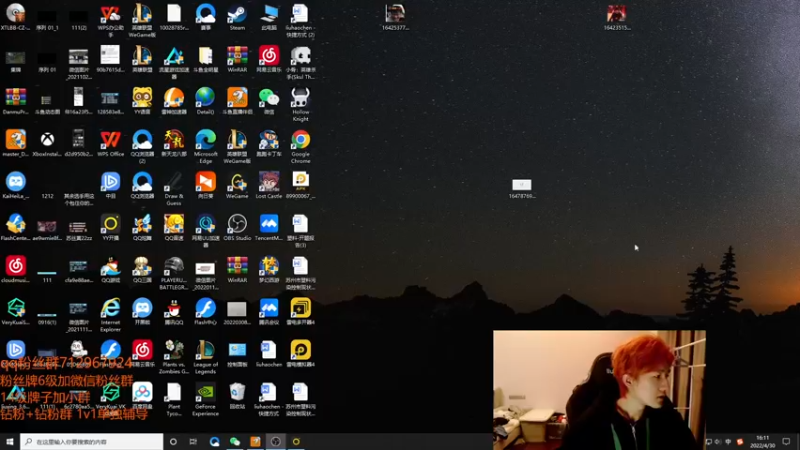
Task: Select the Microsoft Edge desktop icon
Action: pos(206,140)
